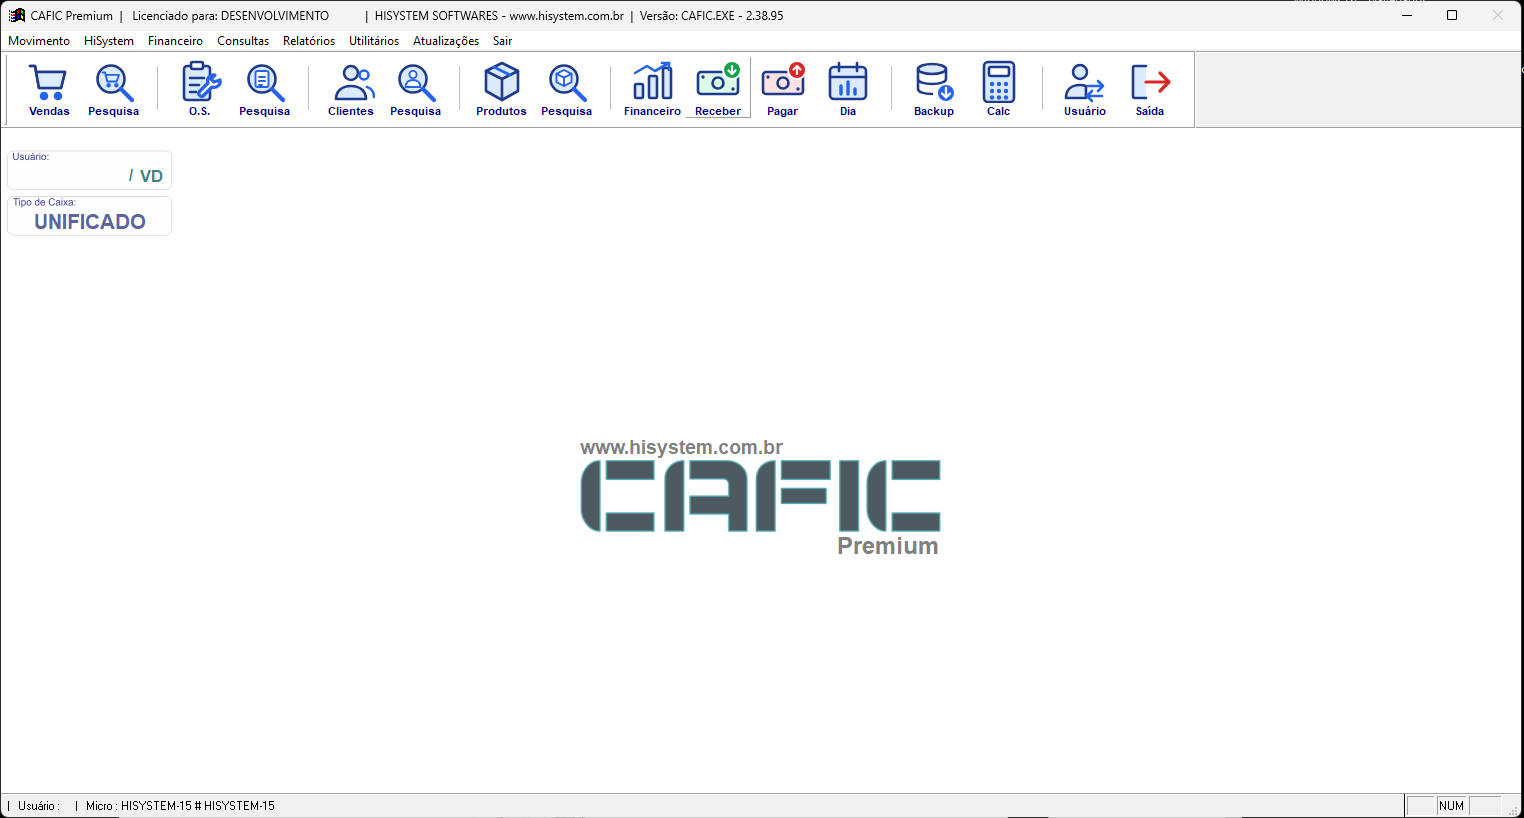Screen dimensions: 1524x818
Task: Click Micro: HISYSTEM-15 status bar text
Action: pos(180,806)
